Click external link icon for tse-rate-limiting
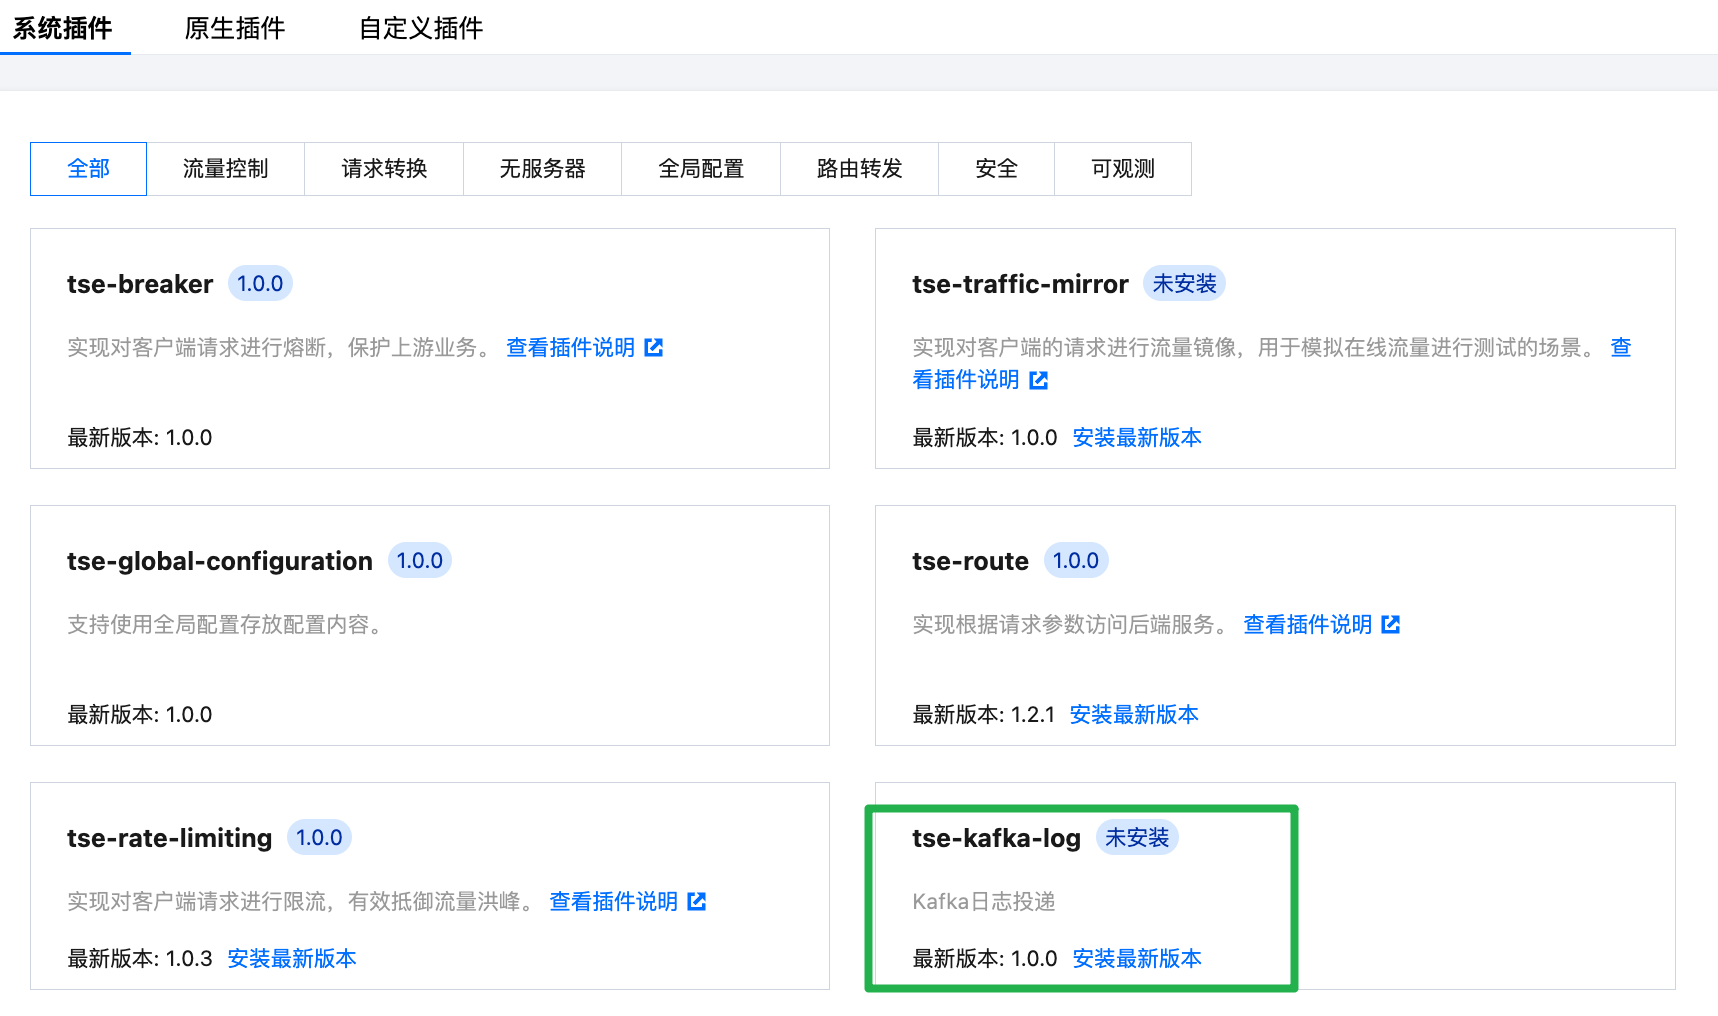This screenshot has width=1718, height=1016. click(697, 901)
